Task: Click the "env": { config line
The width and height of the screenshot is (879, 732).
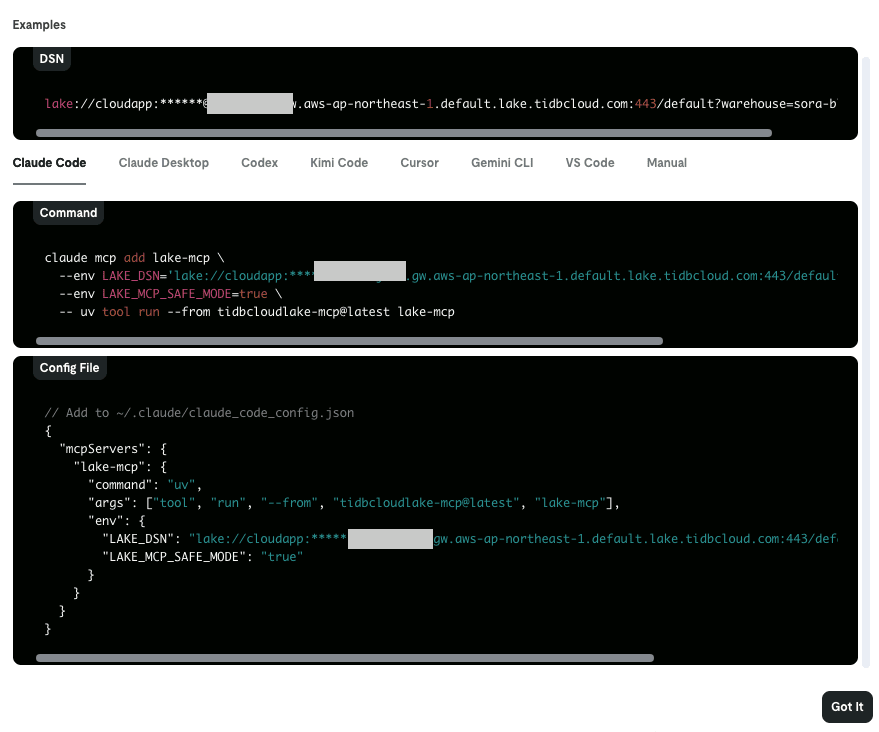Action: pyautogui.click(x=117, y=521)
